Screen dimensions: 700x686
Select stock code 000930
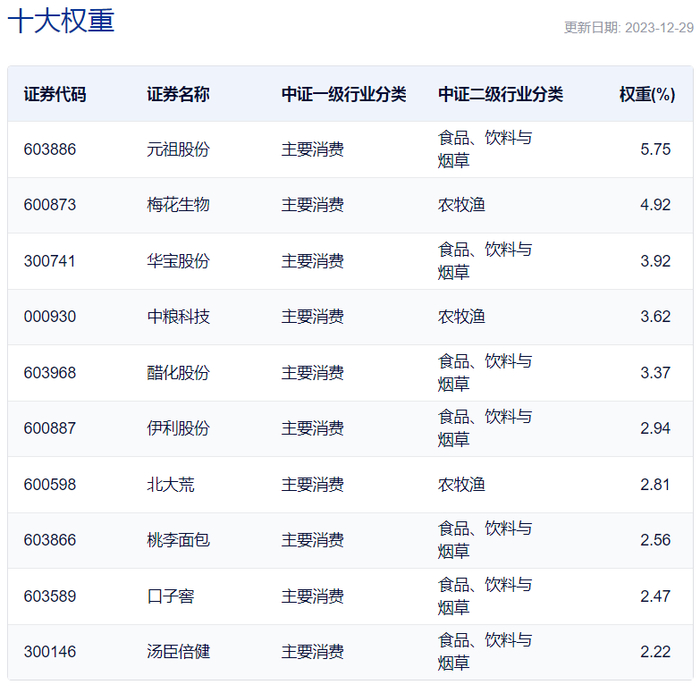pos(50,317)
